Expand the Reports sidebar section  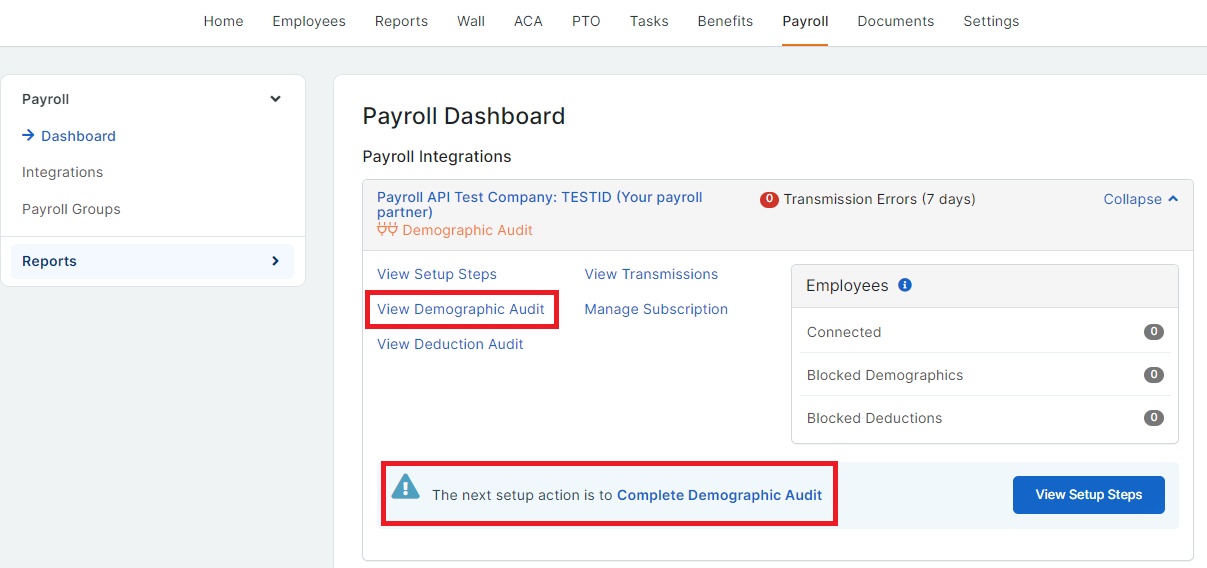(153, 261)
